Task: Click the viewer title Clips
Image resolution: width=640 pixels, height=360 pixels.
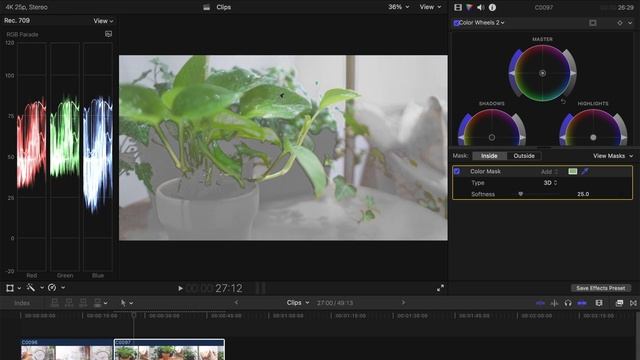Action: [x=224, y=7]
